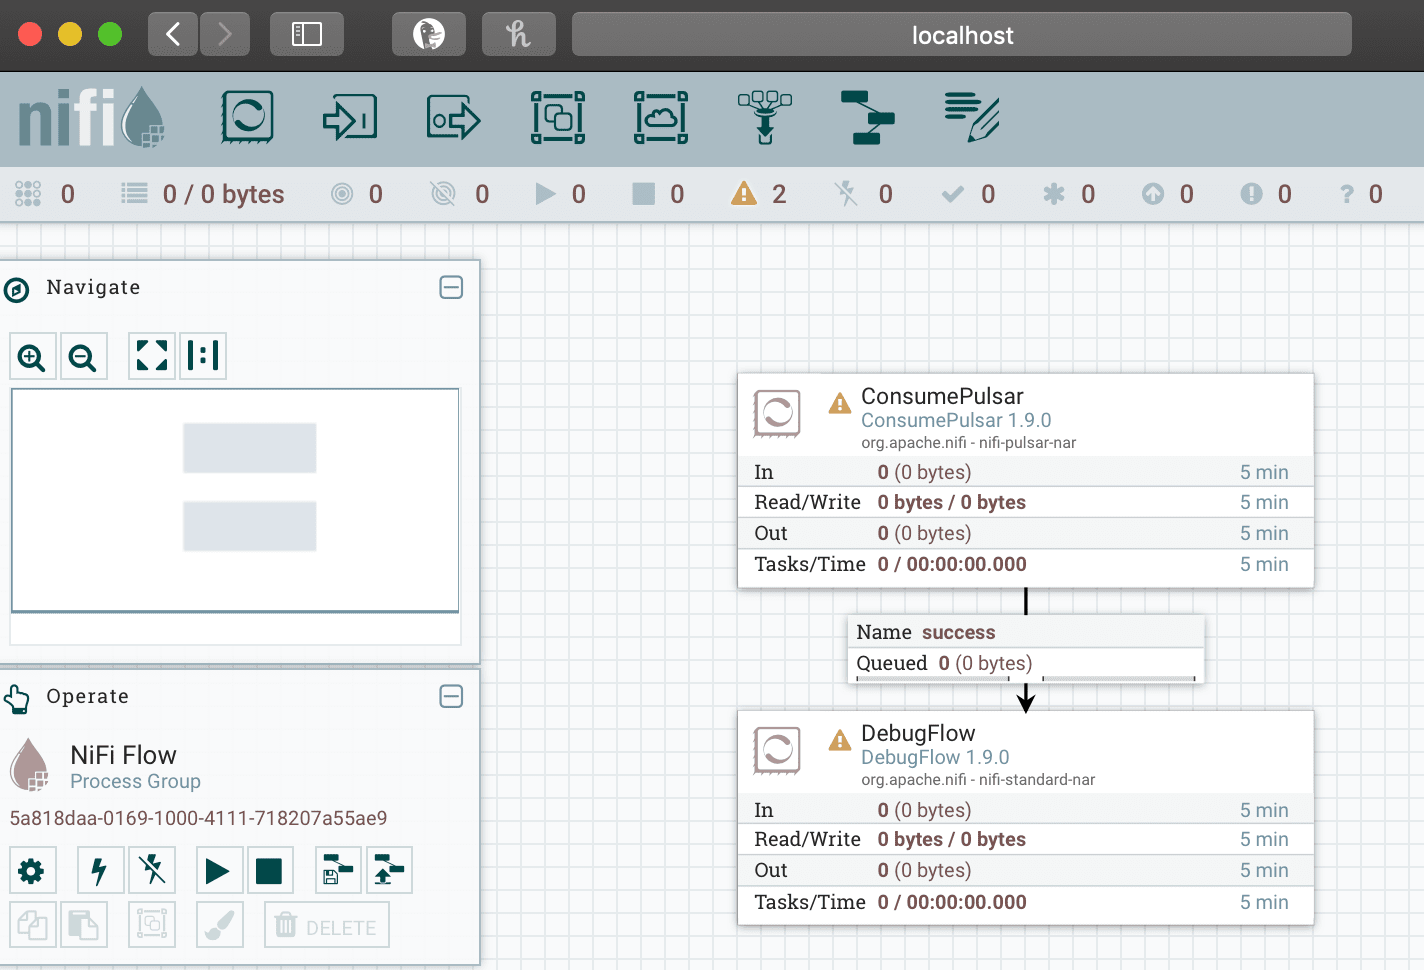The image size is (1424, 970).
Task: Click the warning icon on DebugFlow
Action: [840, 741]
